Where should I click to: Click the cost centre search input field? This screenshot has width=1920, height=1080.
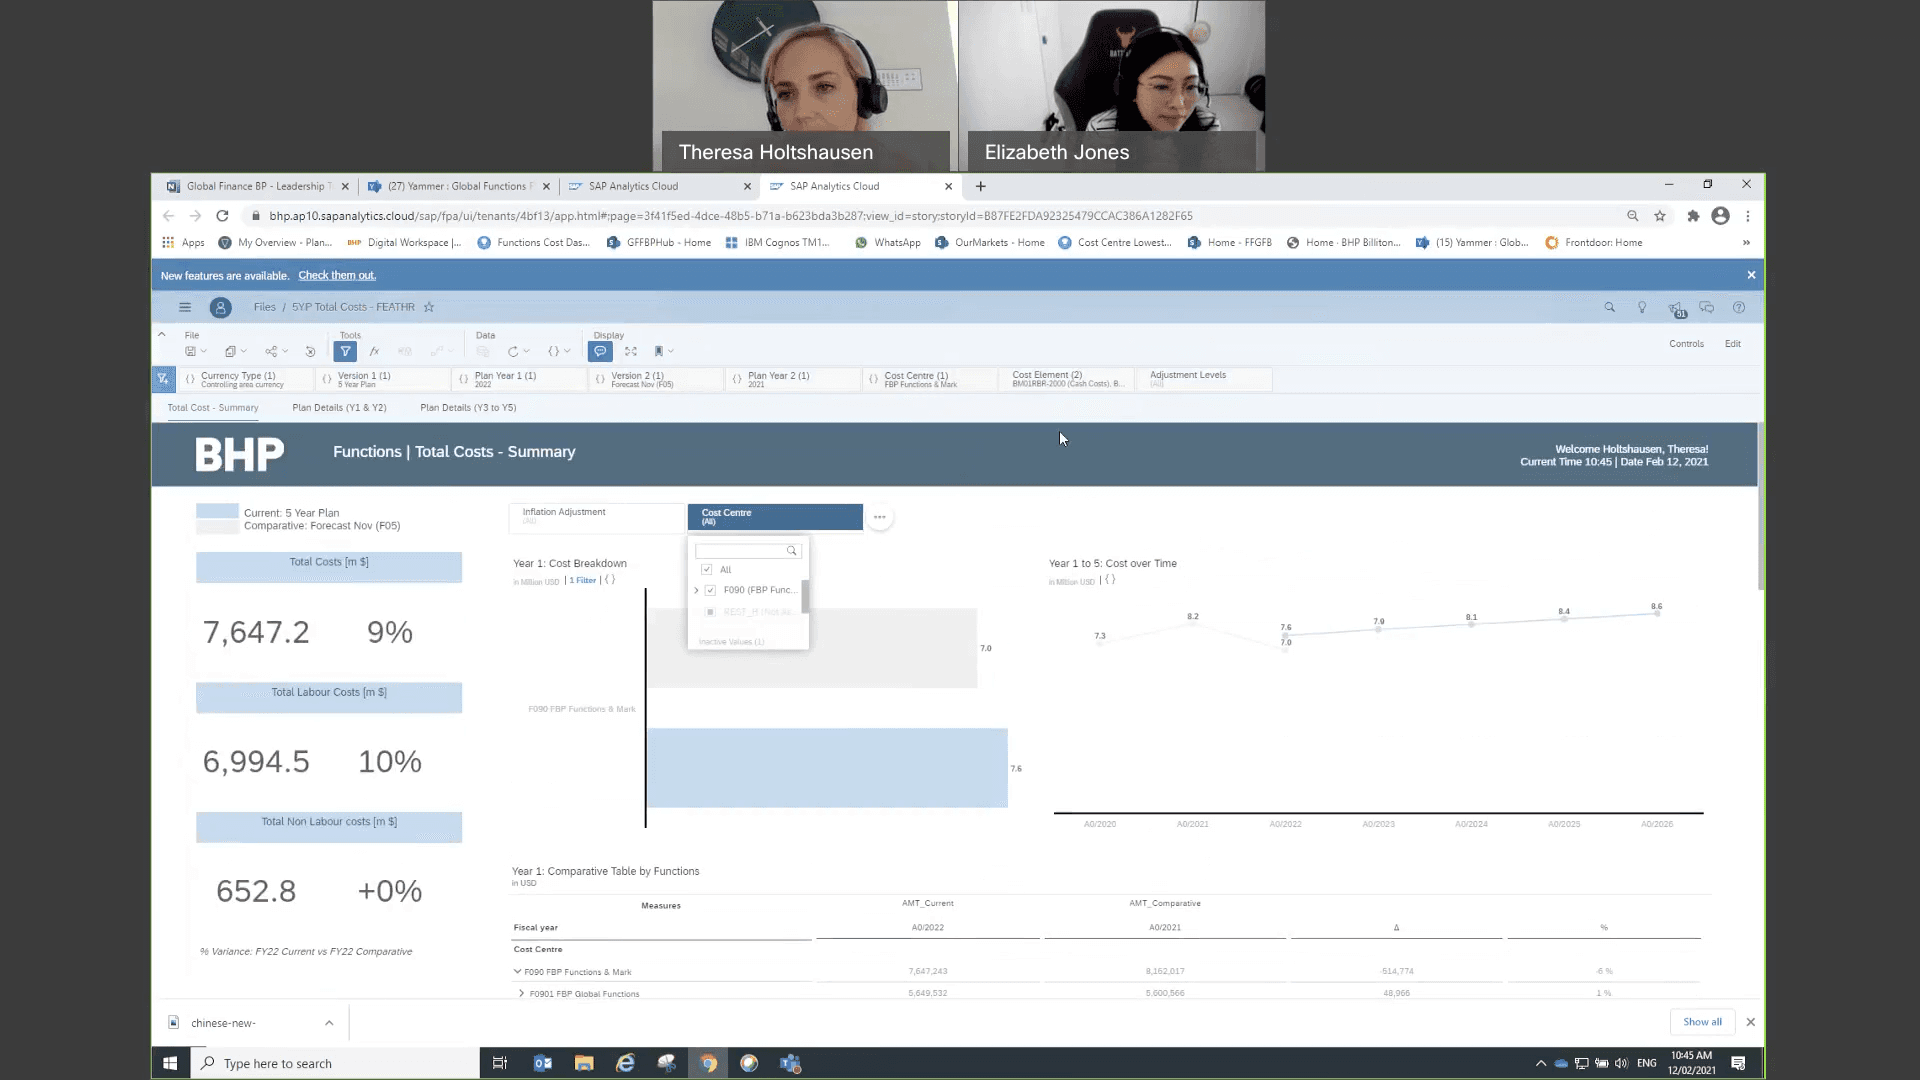click(740, 551)
